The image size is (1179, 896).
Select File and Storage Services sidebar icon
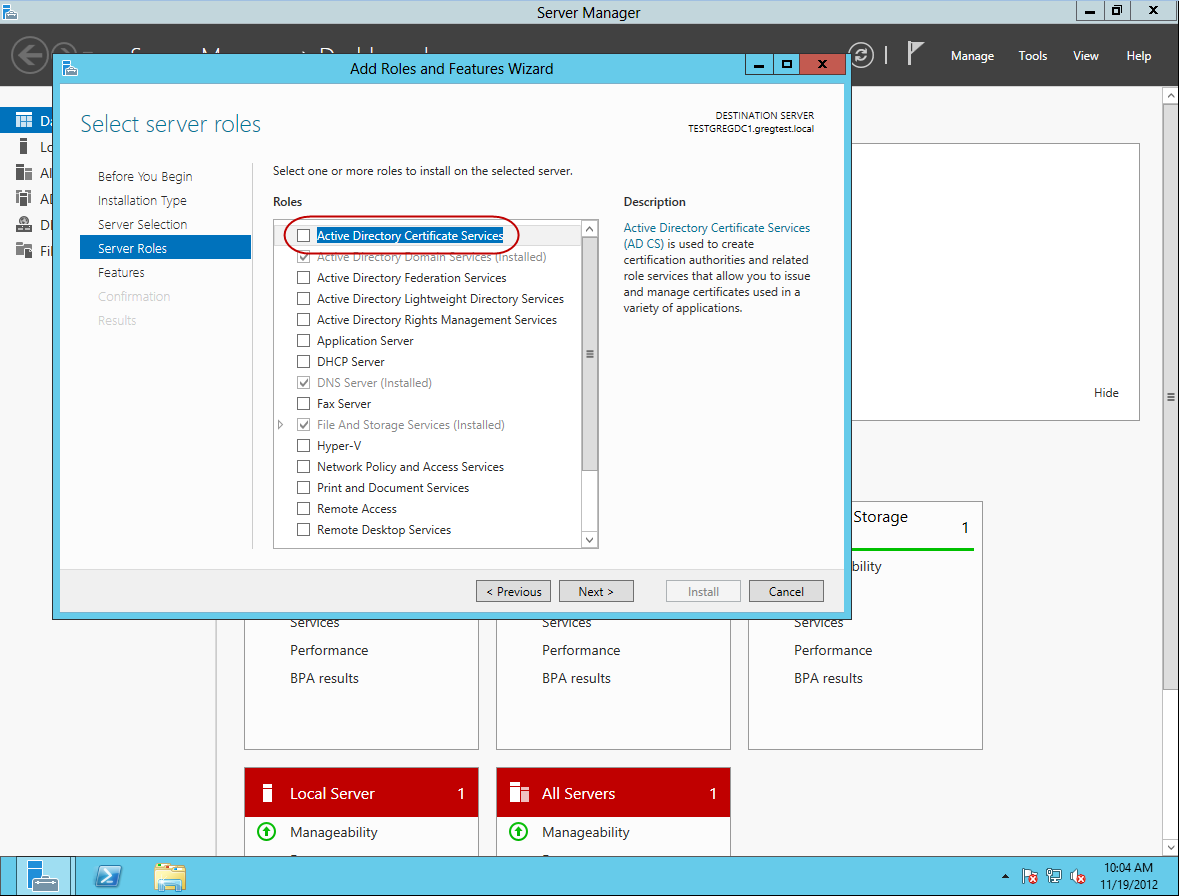[24, 250]
